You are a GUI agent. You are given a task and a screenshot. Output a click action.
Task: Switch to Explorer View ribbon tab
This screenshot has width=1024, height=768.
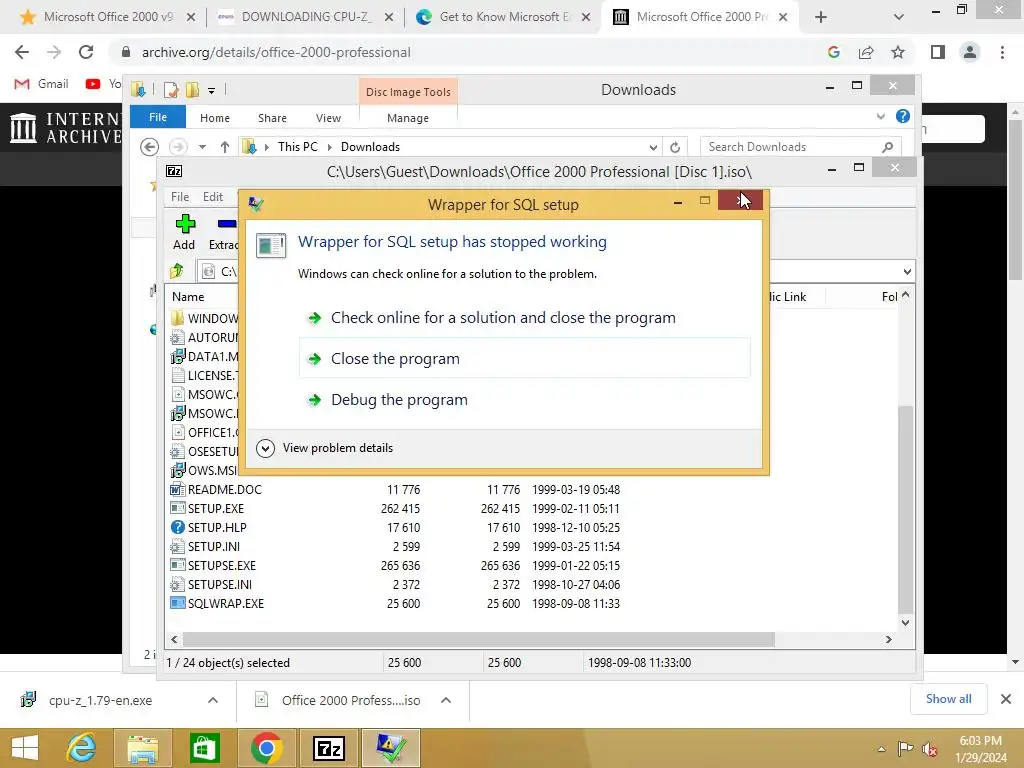coord(328,118)
